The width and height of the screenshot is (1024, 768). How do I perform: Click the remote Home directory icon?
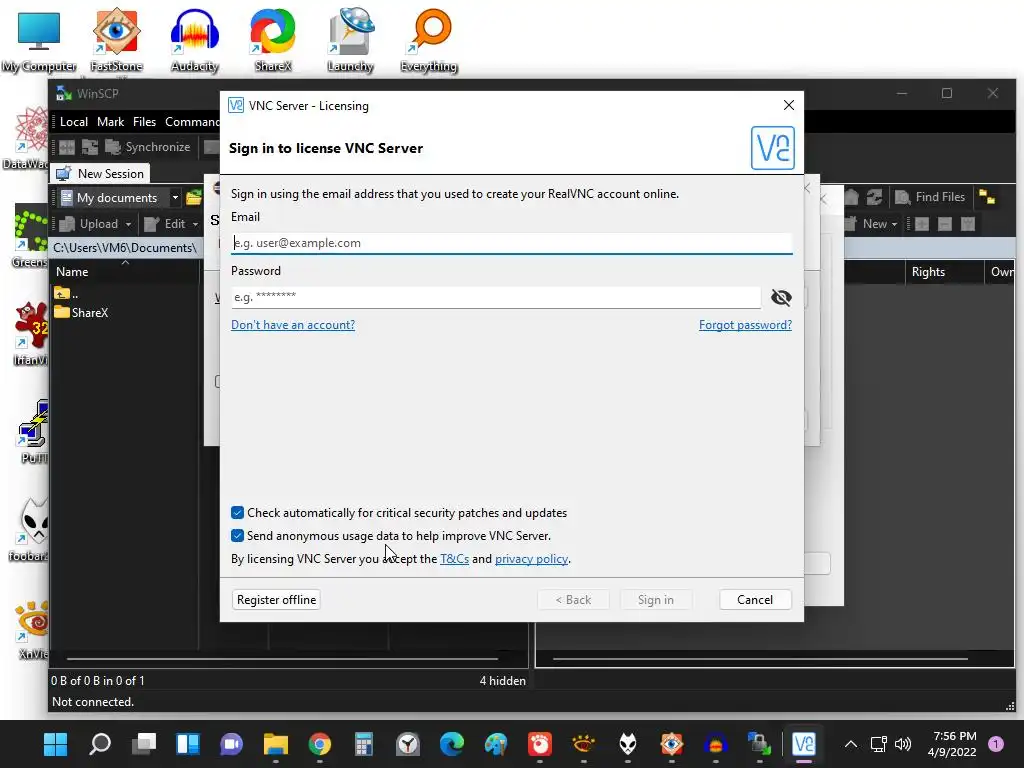point(851,197)
